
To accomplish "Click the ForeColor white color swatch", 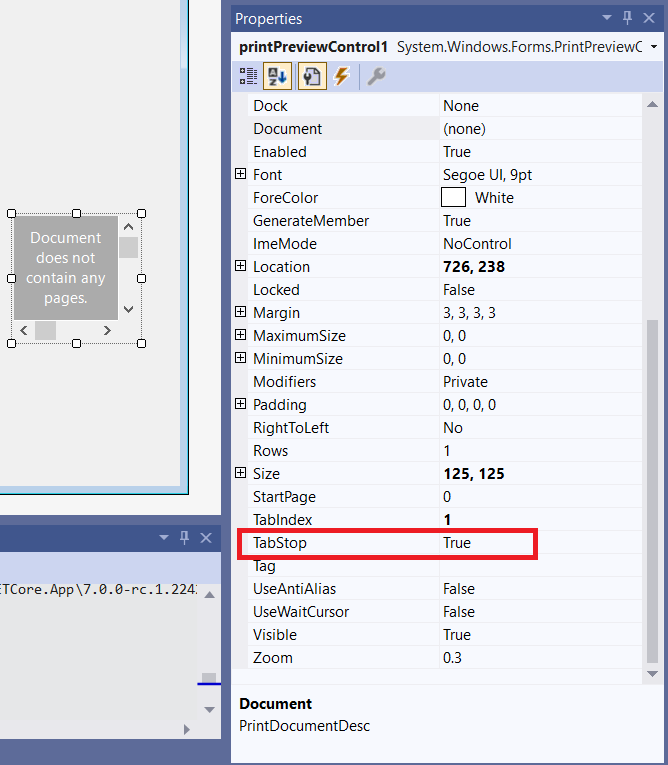I will click(x=453, y=198).
